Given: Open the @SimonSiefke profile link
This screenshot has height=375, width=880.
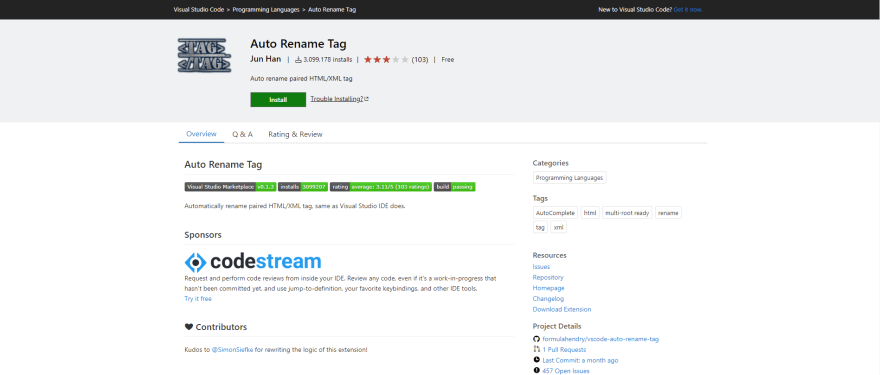Looking at the screenshot, I should coord(232,350).
